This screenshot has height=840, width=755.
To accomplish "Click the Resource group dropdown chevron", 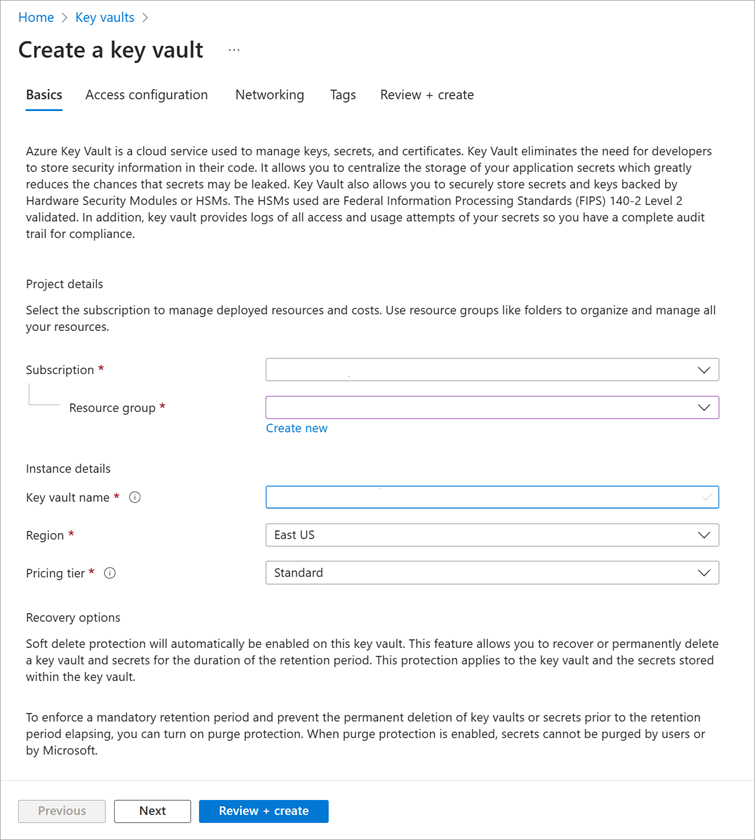I will point(704,408).
